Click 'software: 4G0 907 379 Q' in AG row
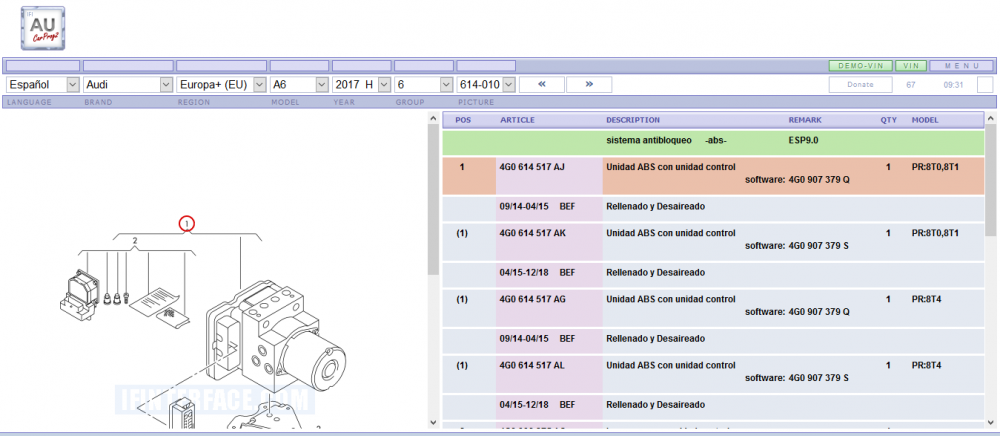Viewport: 1000px width, 436px height. click(797, 312)
